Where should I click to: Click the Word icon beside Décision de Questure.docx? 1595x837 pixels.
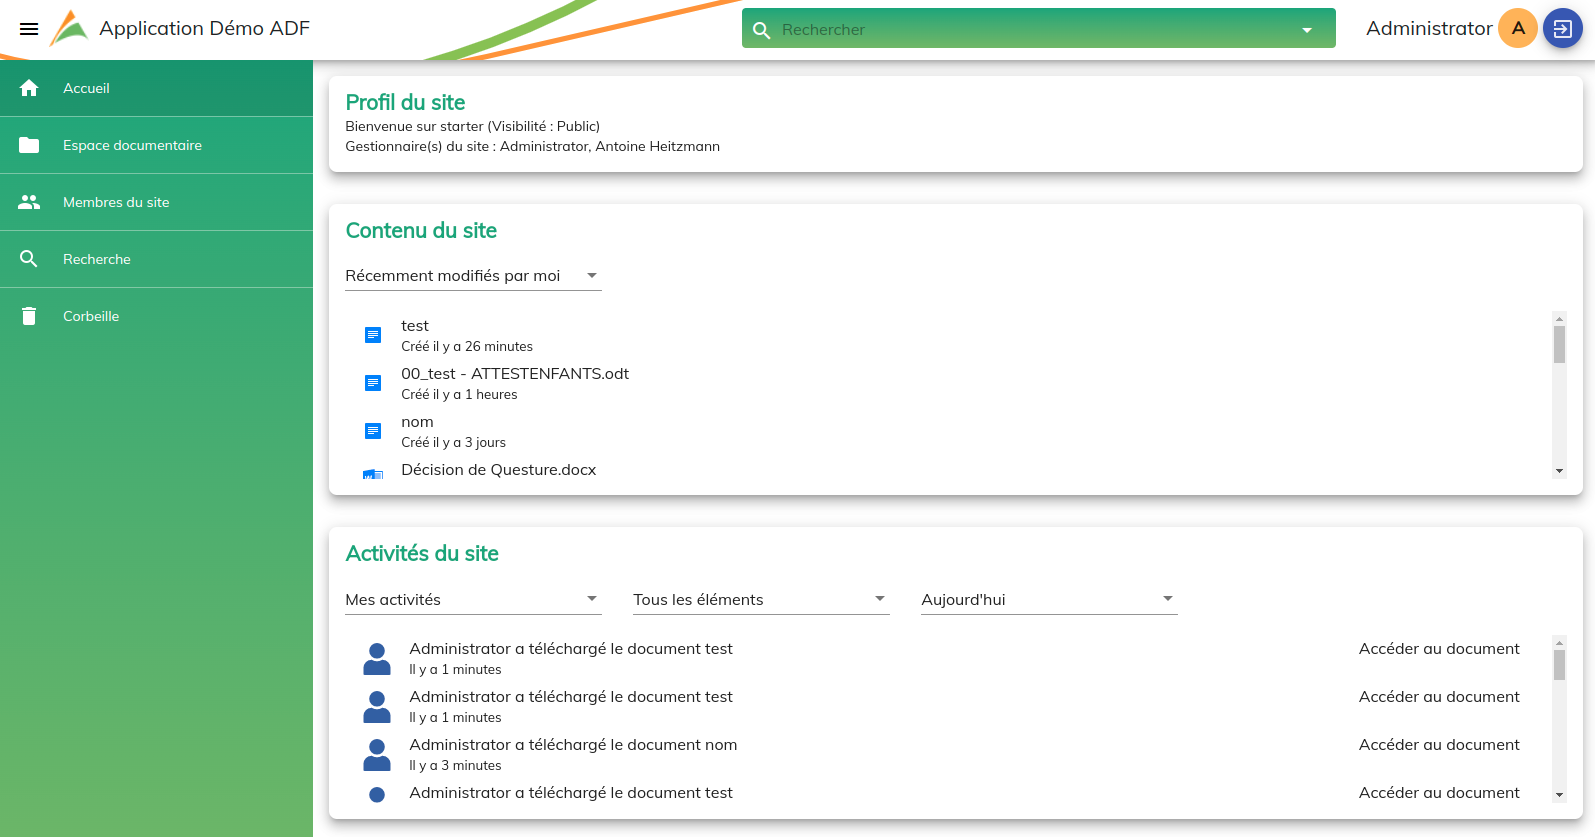373,475
